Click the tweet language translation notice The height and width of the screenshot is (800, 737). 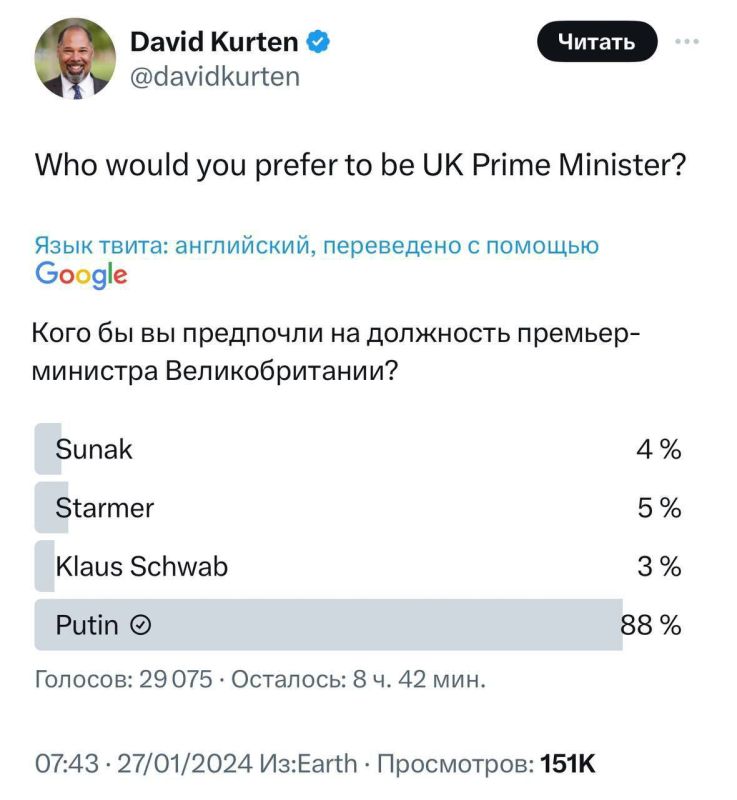(x=317, y=246)
